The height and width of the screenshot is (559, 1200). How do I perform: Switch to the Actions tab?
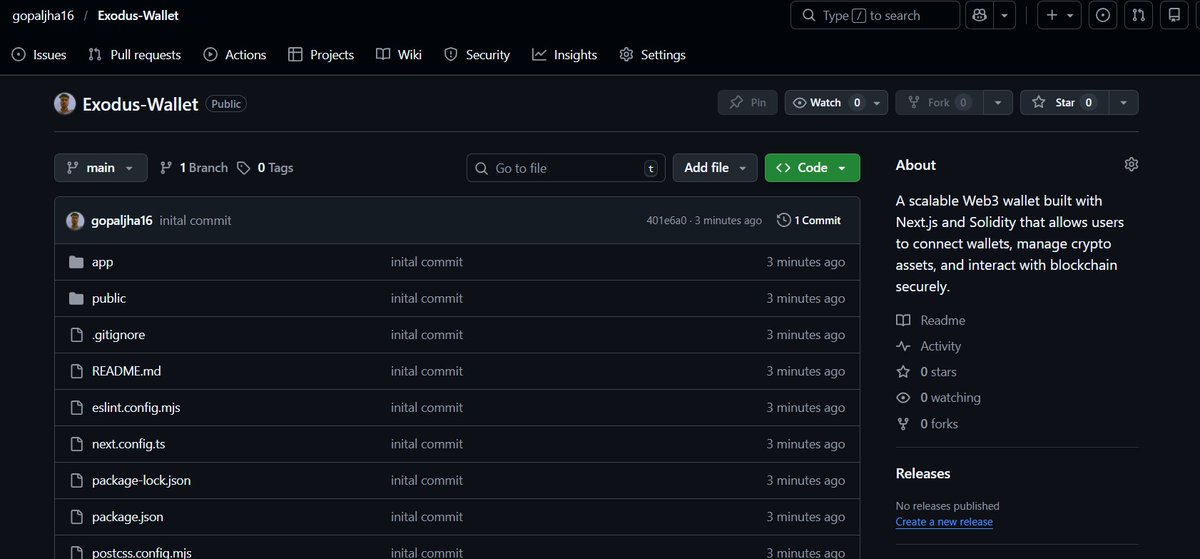(x=235, y=55)
